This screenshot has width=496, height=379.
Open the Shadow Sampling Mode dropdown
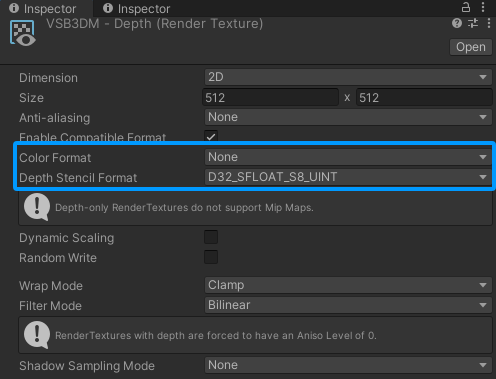tap(348, 365)
